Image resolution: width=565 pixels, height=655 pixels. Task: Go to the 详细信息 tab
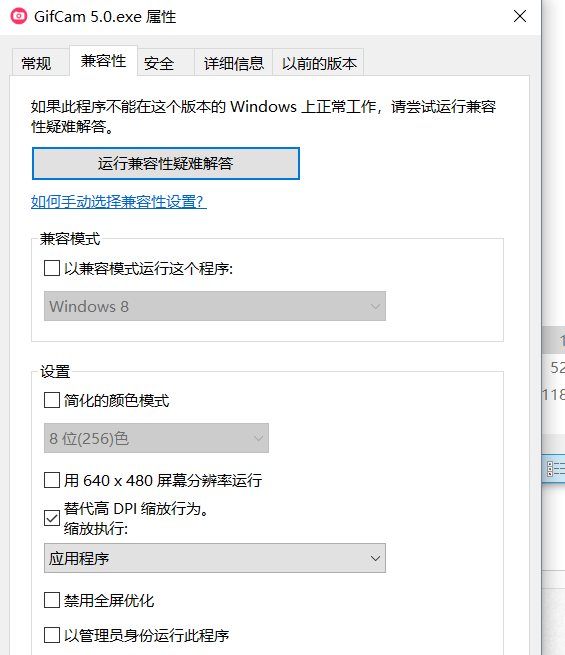click(x=233, y=63)
